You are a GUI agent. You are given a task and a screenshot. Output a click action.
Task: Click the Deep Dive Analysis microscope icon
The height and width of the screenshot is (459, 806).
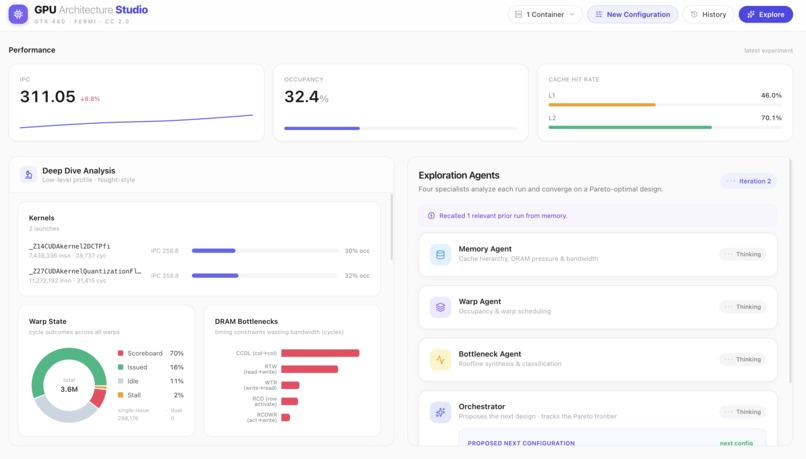tap(28, 175)
